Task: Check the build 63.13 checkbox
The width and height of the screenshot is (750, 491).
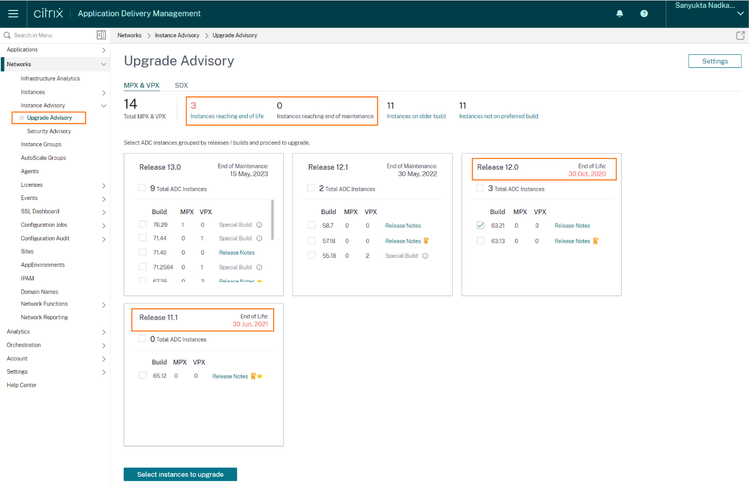Action: [481, 240]
